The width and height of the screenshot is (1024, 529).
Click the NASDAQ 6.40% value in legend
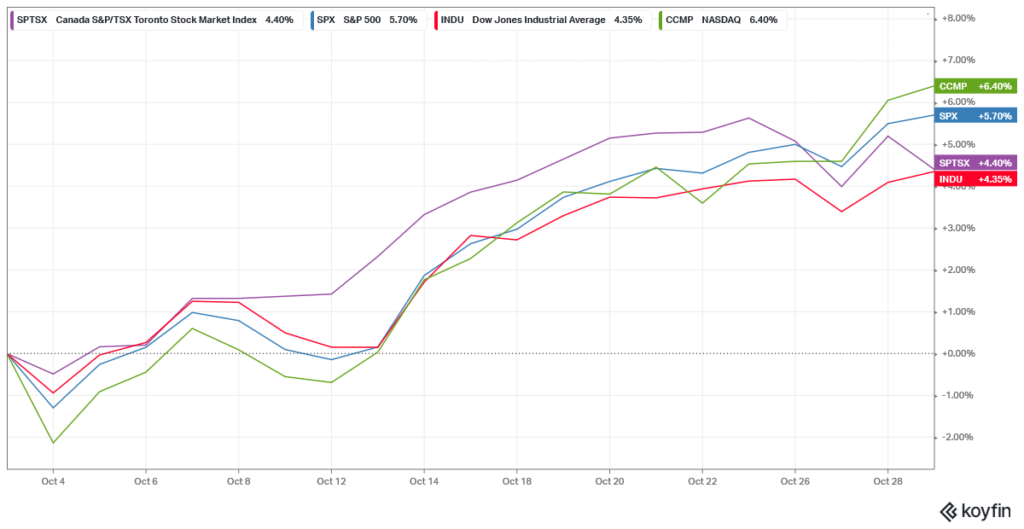(x=763, y=18)
